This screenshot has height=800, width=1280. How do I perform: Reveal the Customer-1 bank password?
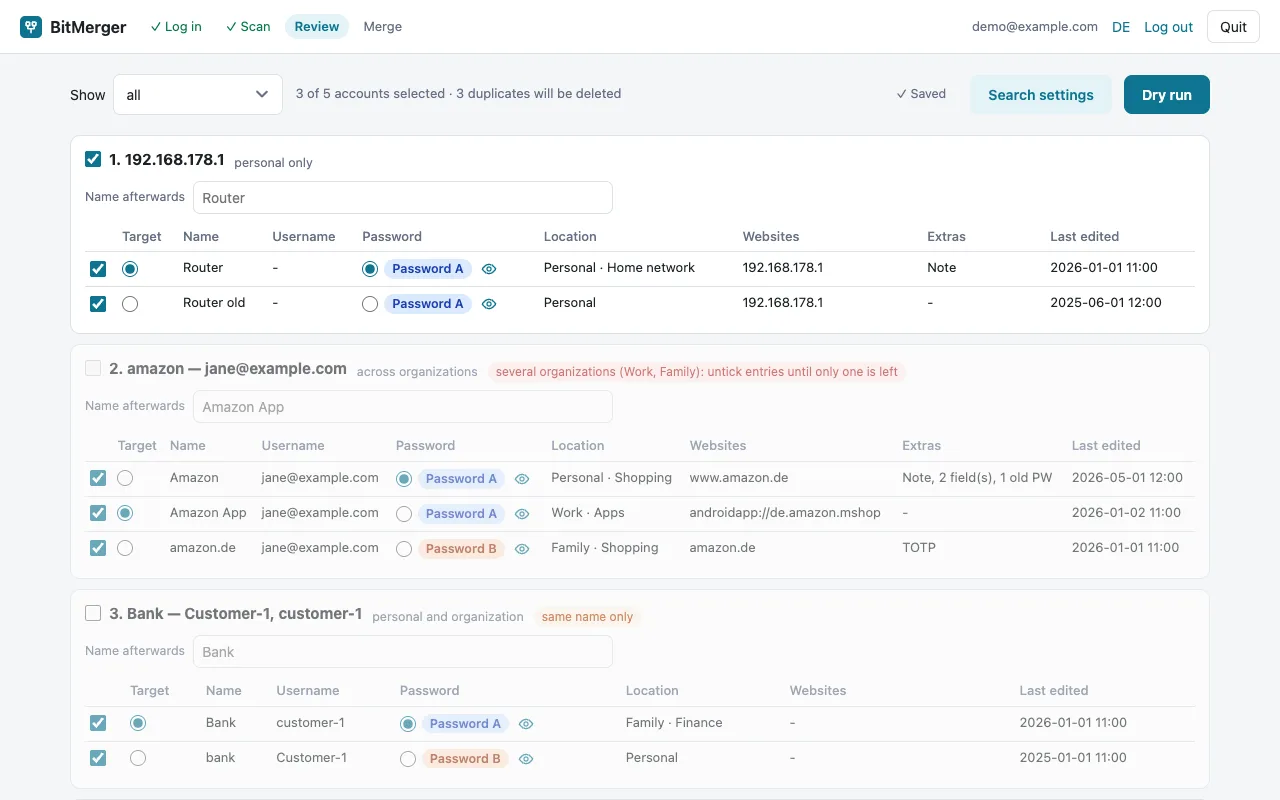tap(526, 759)
